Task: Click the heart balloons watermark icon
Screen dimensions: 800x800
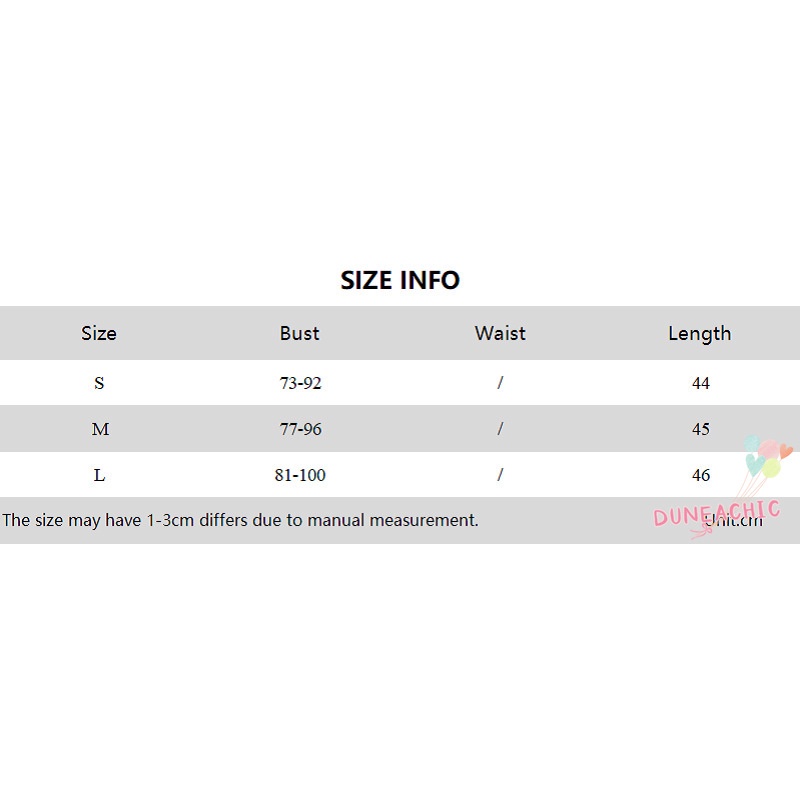Action: [x=767, y=458]
